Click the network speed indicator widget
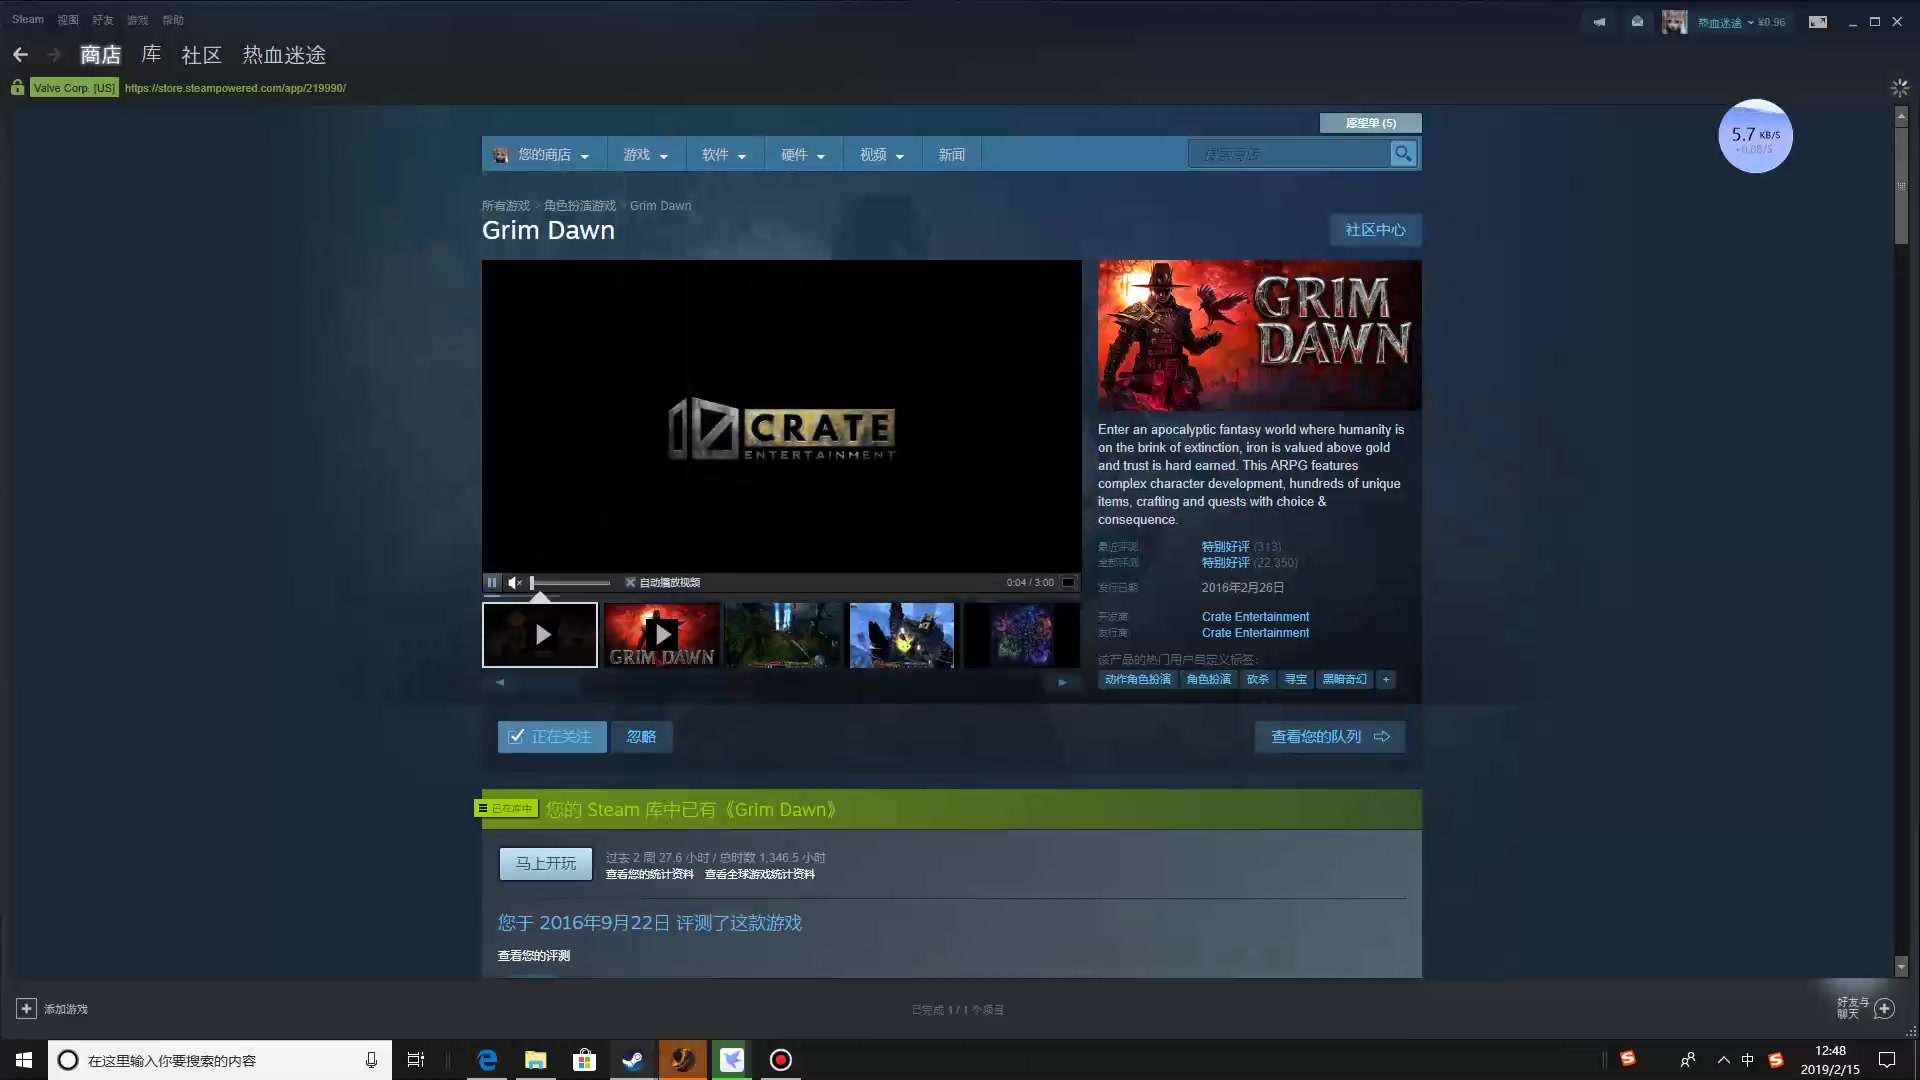This screenshot has width=1920, height=1080. pyautogui.click(x=1754, y=136)
